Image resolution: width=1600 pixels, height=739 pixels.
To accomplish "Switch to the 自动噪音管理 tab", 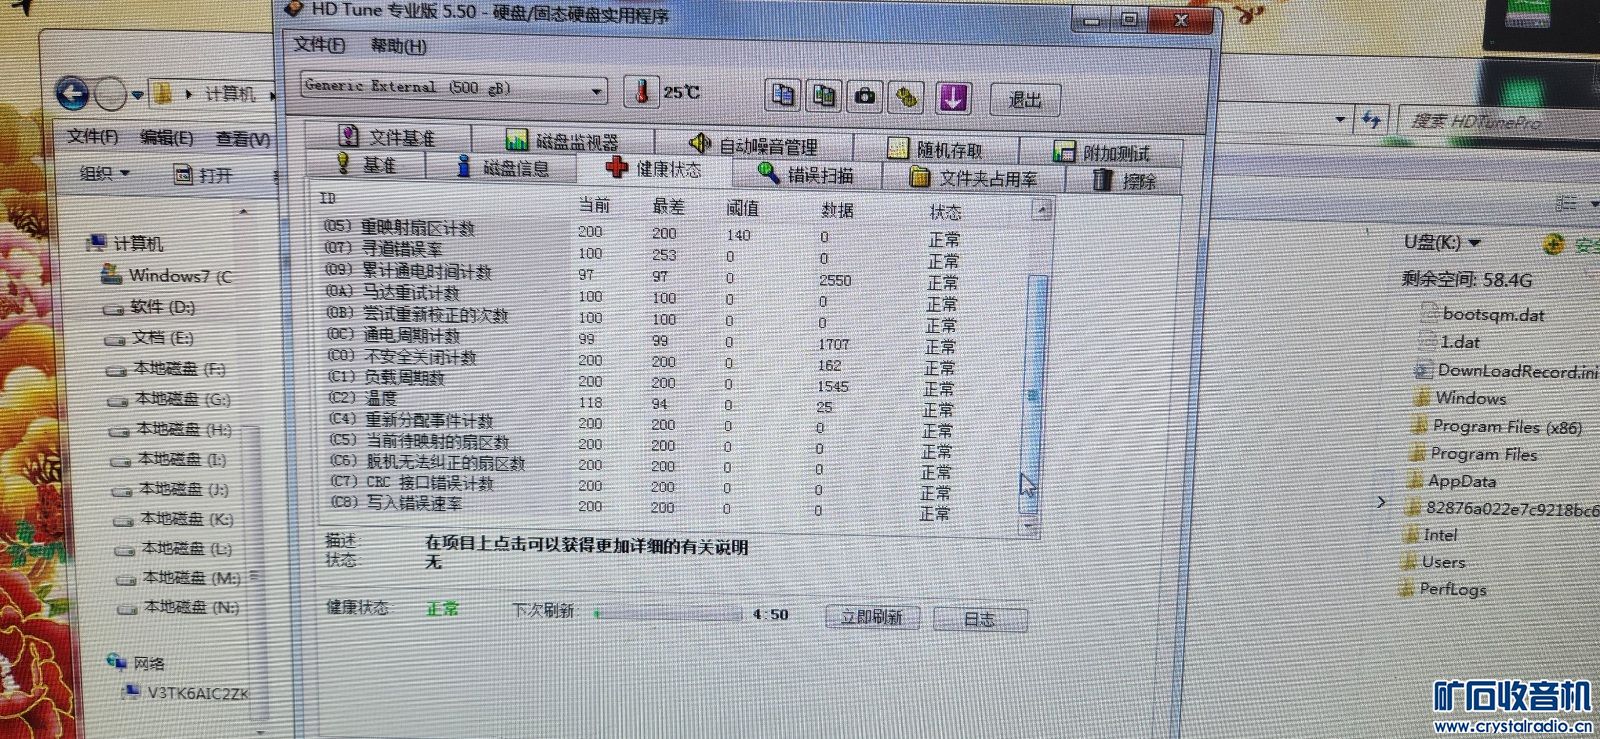I will pos(755,145).
